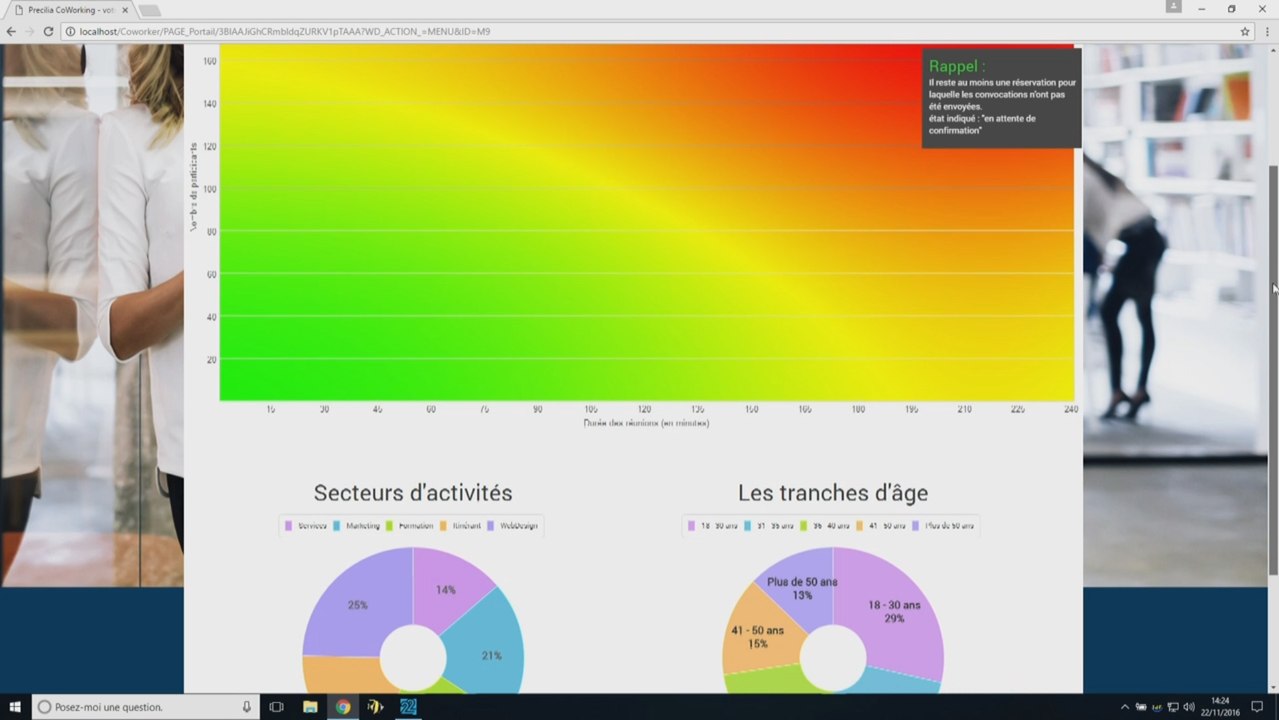Open the taskbar clock showing 14:24
This screenshot has height=720, width=1279.
coord(1221,707)
